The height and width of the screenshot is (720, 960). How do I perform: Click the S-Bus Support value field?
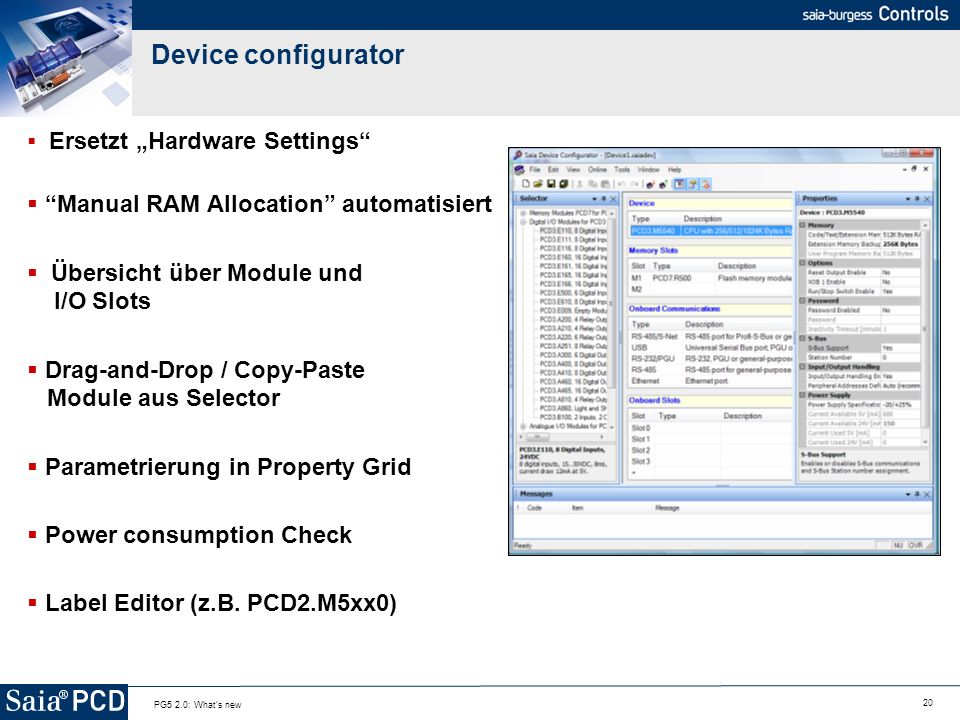(901, 348)
